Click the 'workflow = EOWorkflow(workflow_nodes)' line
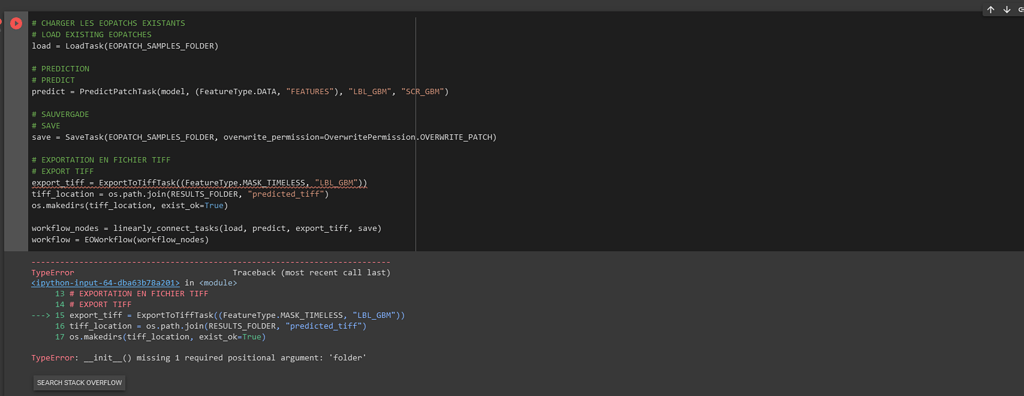This screenshot has height=396, width=1024. 120,240
